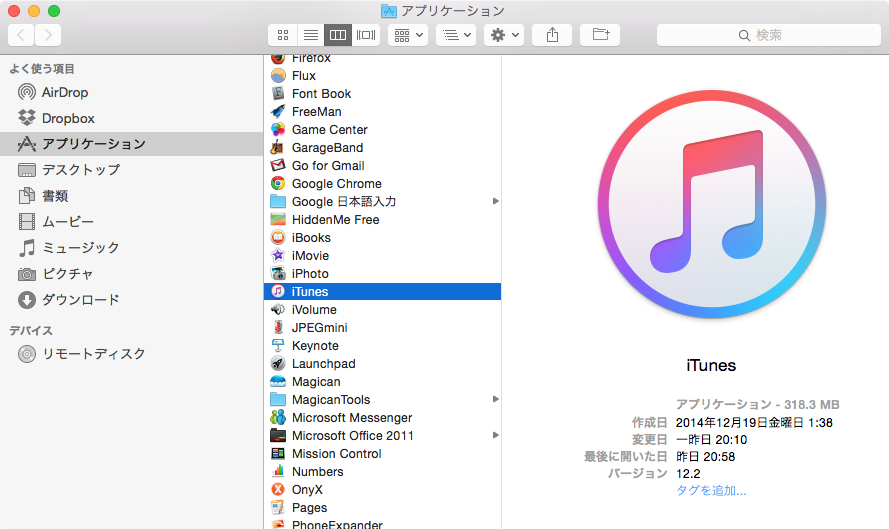Click the JPEGmini app icon

click(x=278, y=328)
